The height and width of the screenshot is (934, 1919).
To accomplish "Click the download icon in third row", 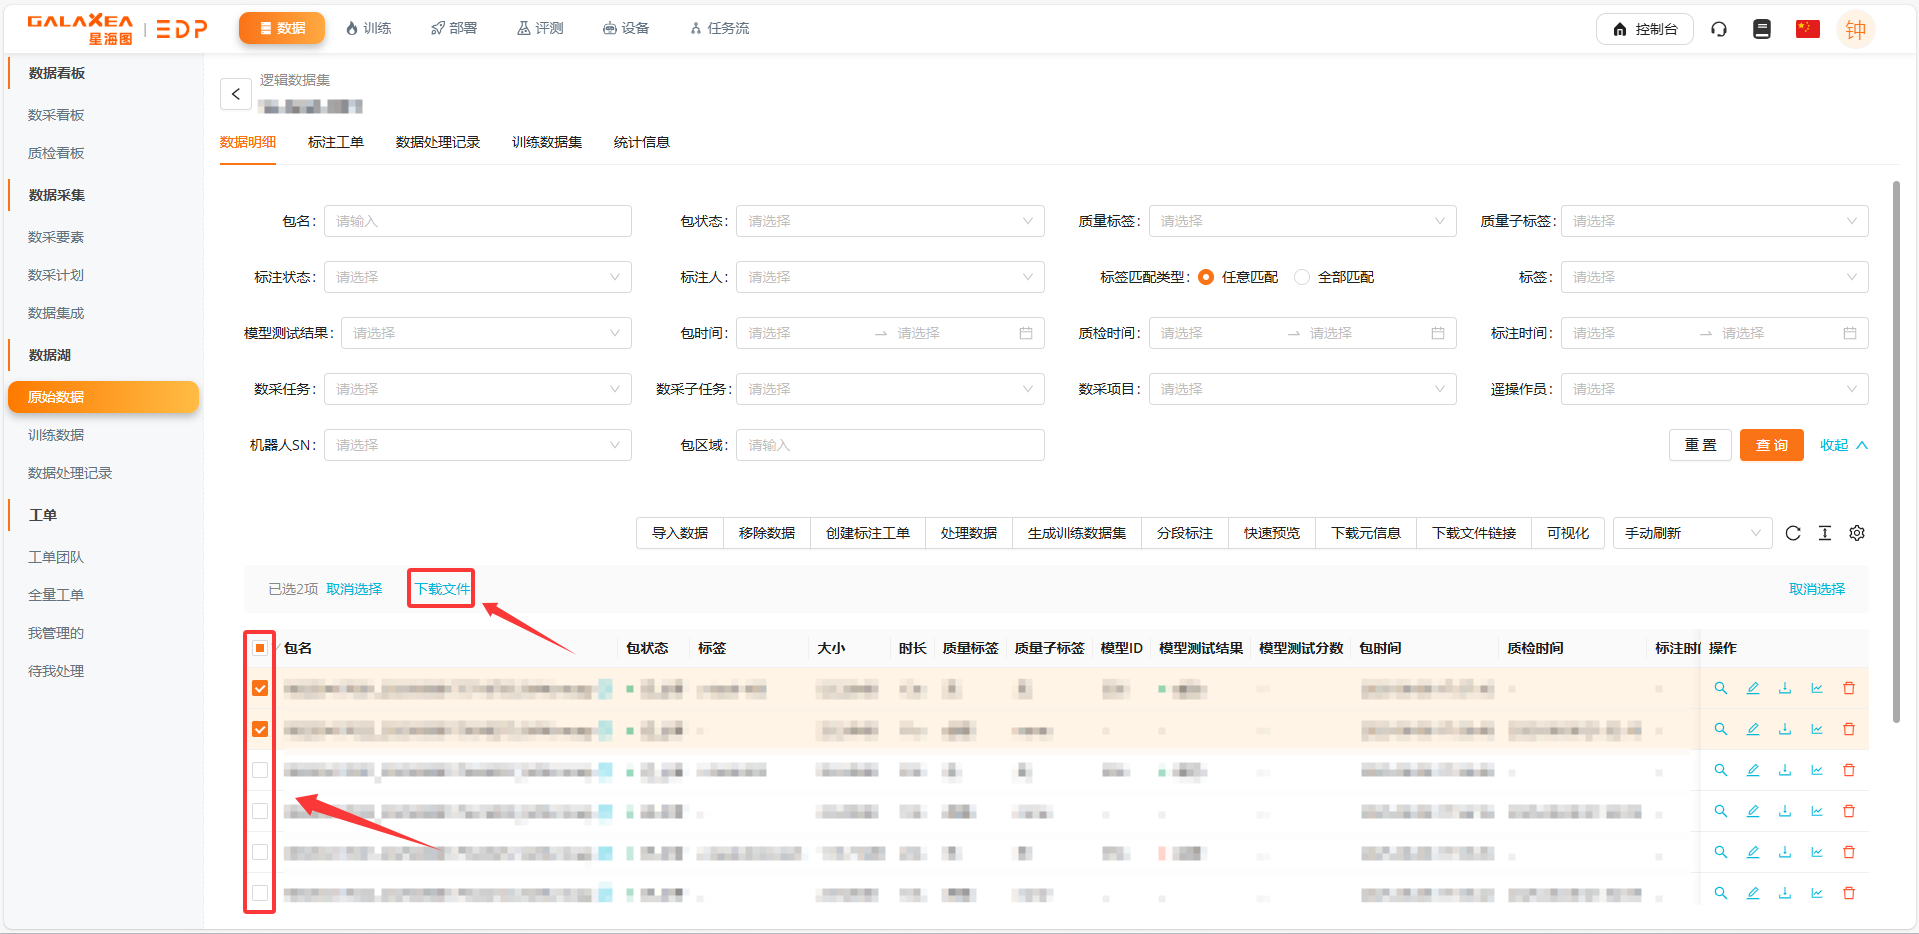I will click(x=1785, y=770).
